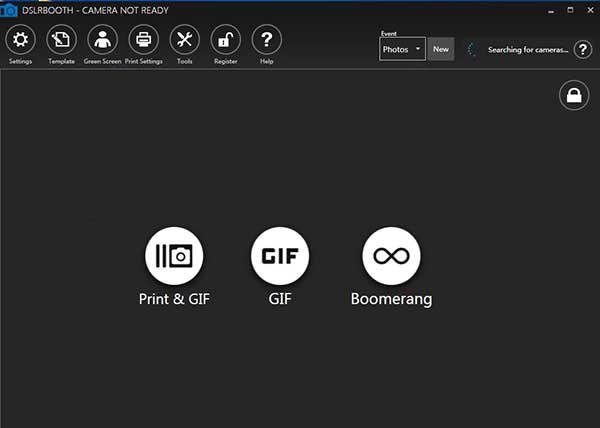600x428 pixels.
Task: Expand the Event Photos dropdown
Action: coord(402,49)
